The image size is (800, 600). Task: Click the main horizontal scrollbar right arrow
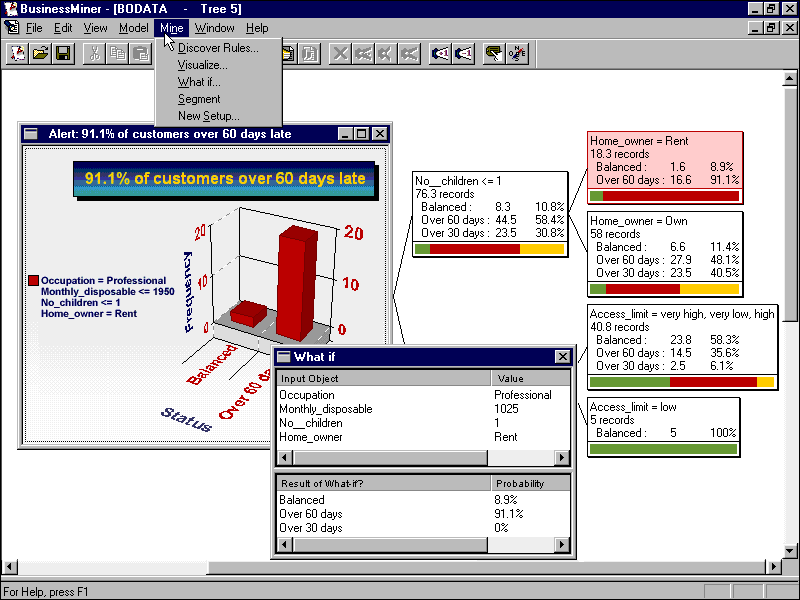click(x=774, y=566)
